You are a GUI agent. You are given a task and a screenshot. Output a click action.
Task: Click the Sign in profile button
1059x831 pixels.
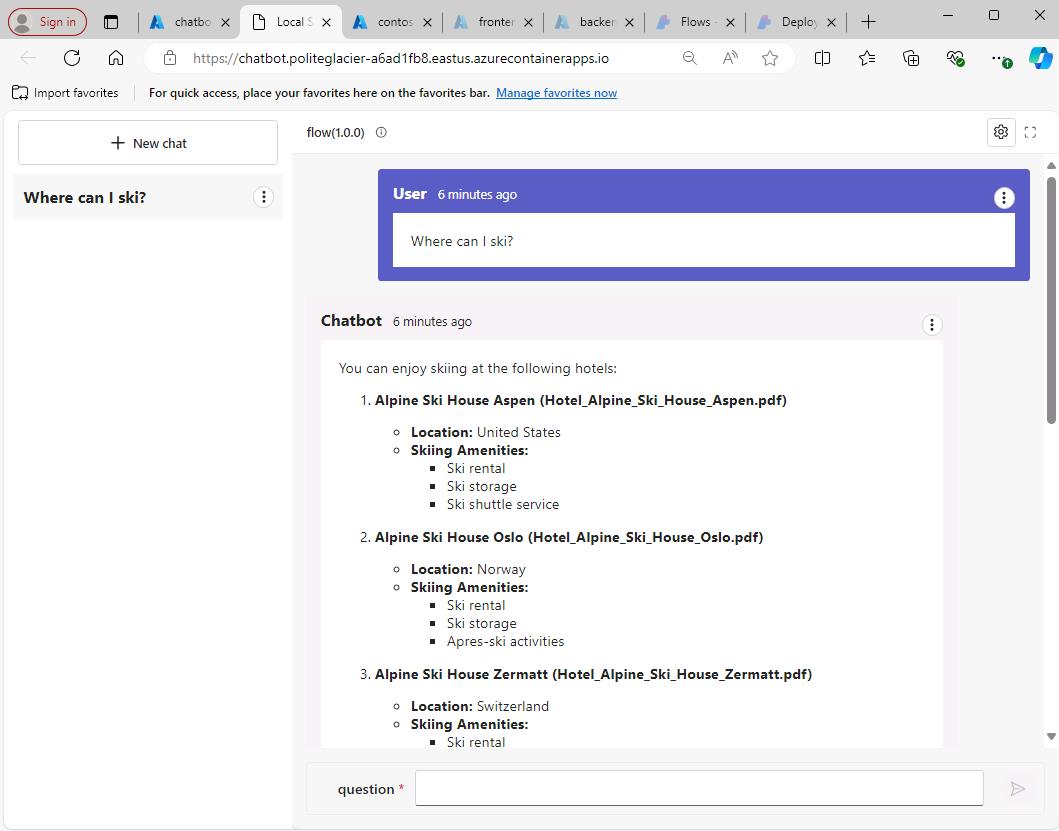coord(47,22)
